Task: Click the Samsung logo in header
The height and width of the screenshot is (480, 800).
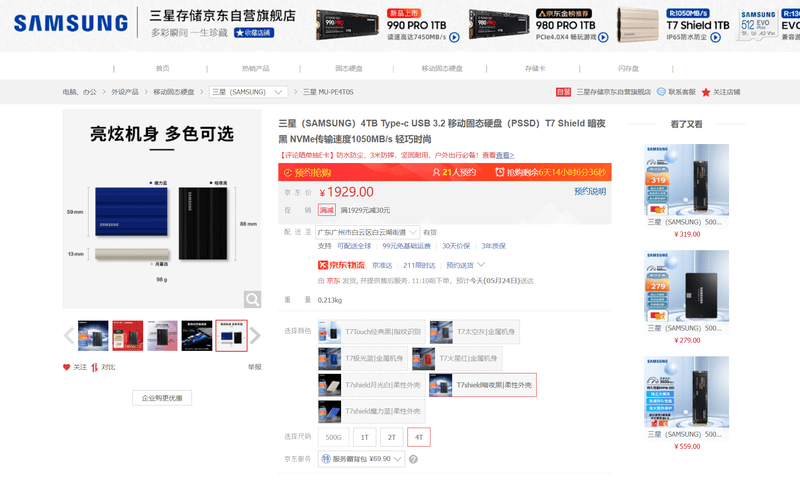Action: pos(71,23)
